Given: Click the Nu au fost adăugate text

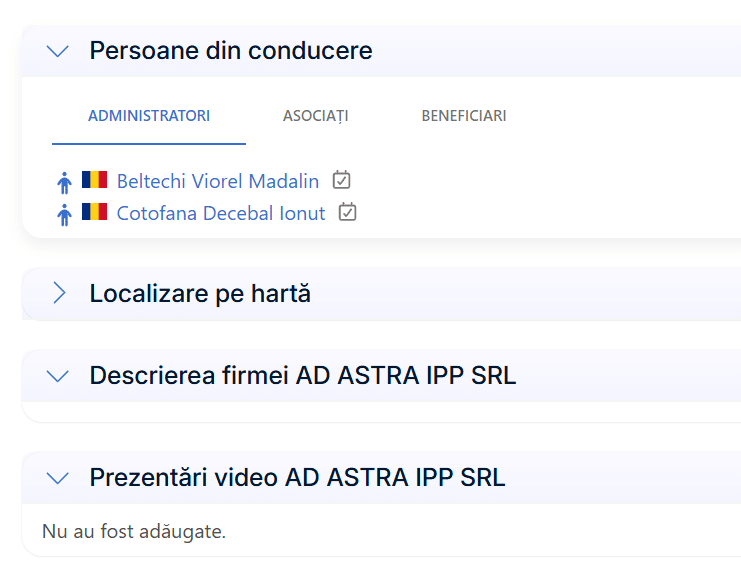Looking at the screenshot, I should tap(134, 531).
